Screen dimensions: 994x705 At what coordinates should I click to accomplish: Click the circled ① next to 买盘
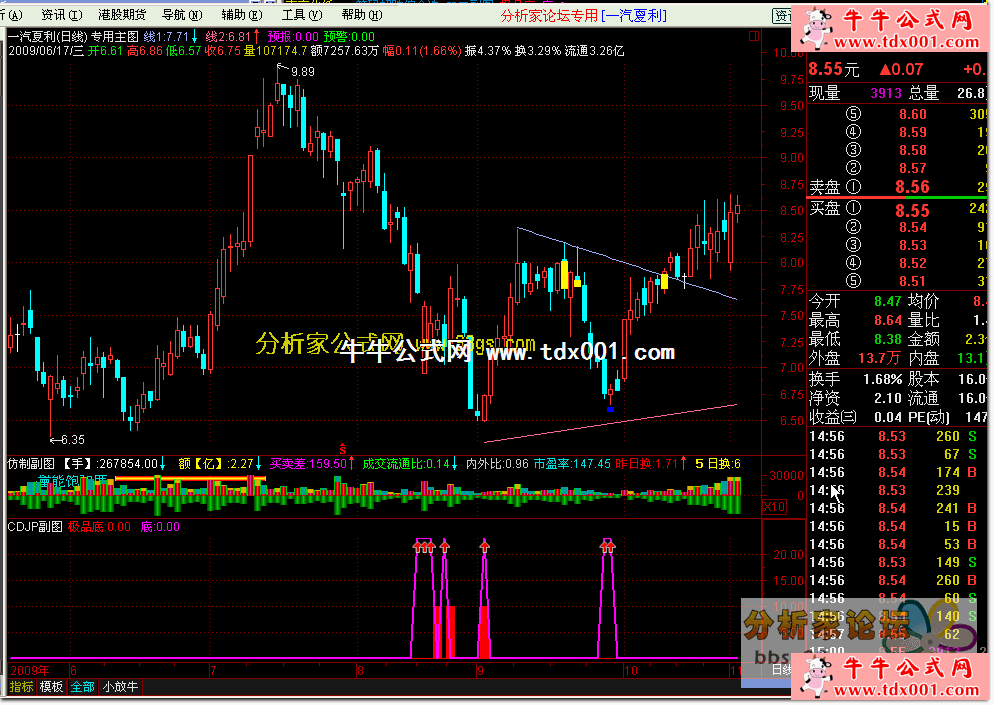(x=853, y=208)
